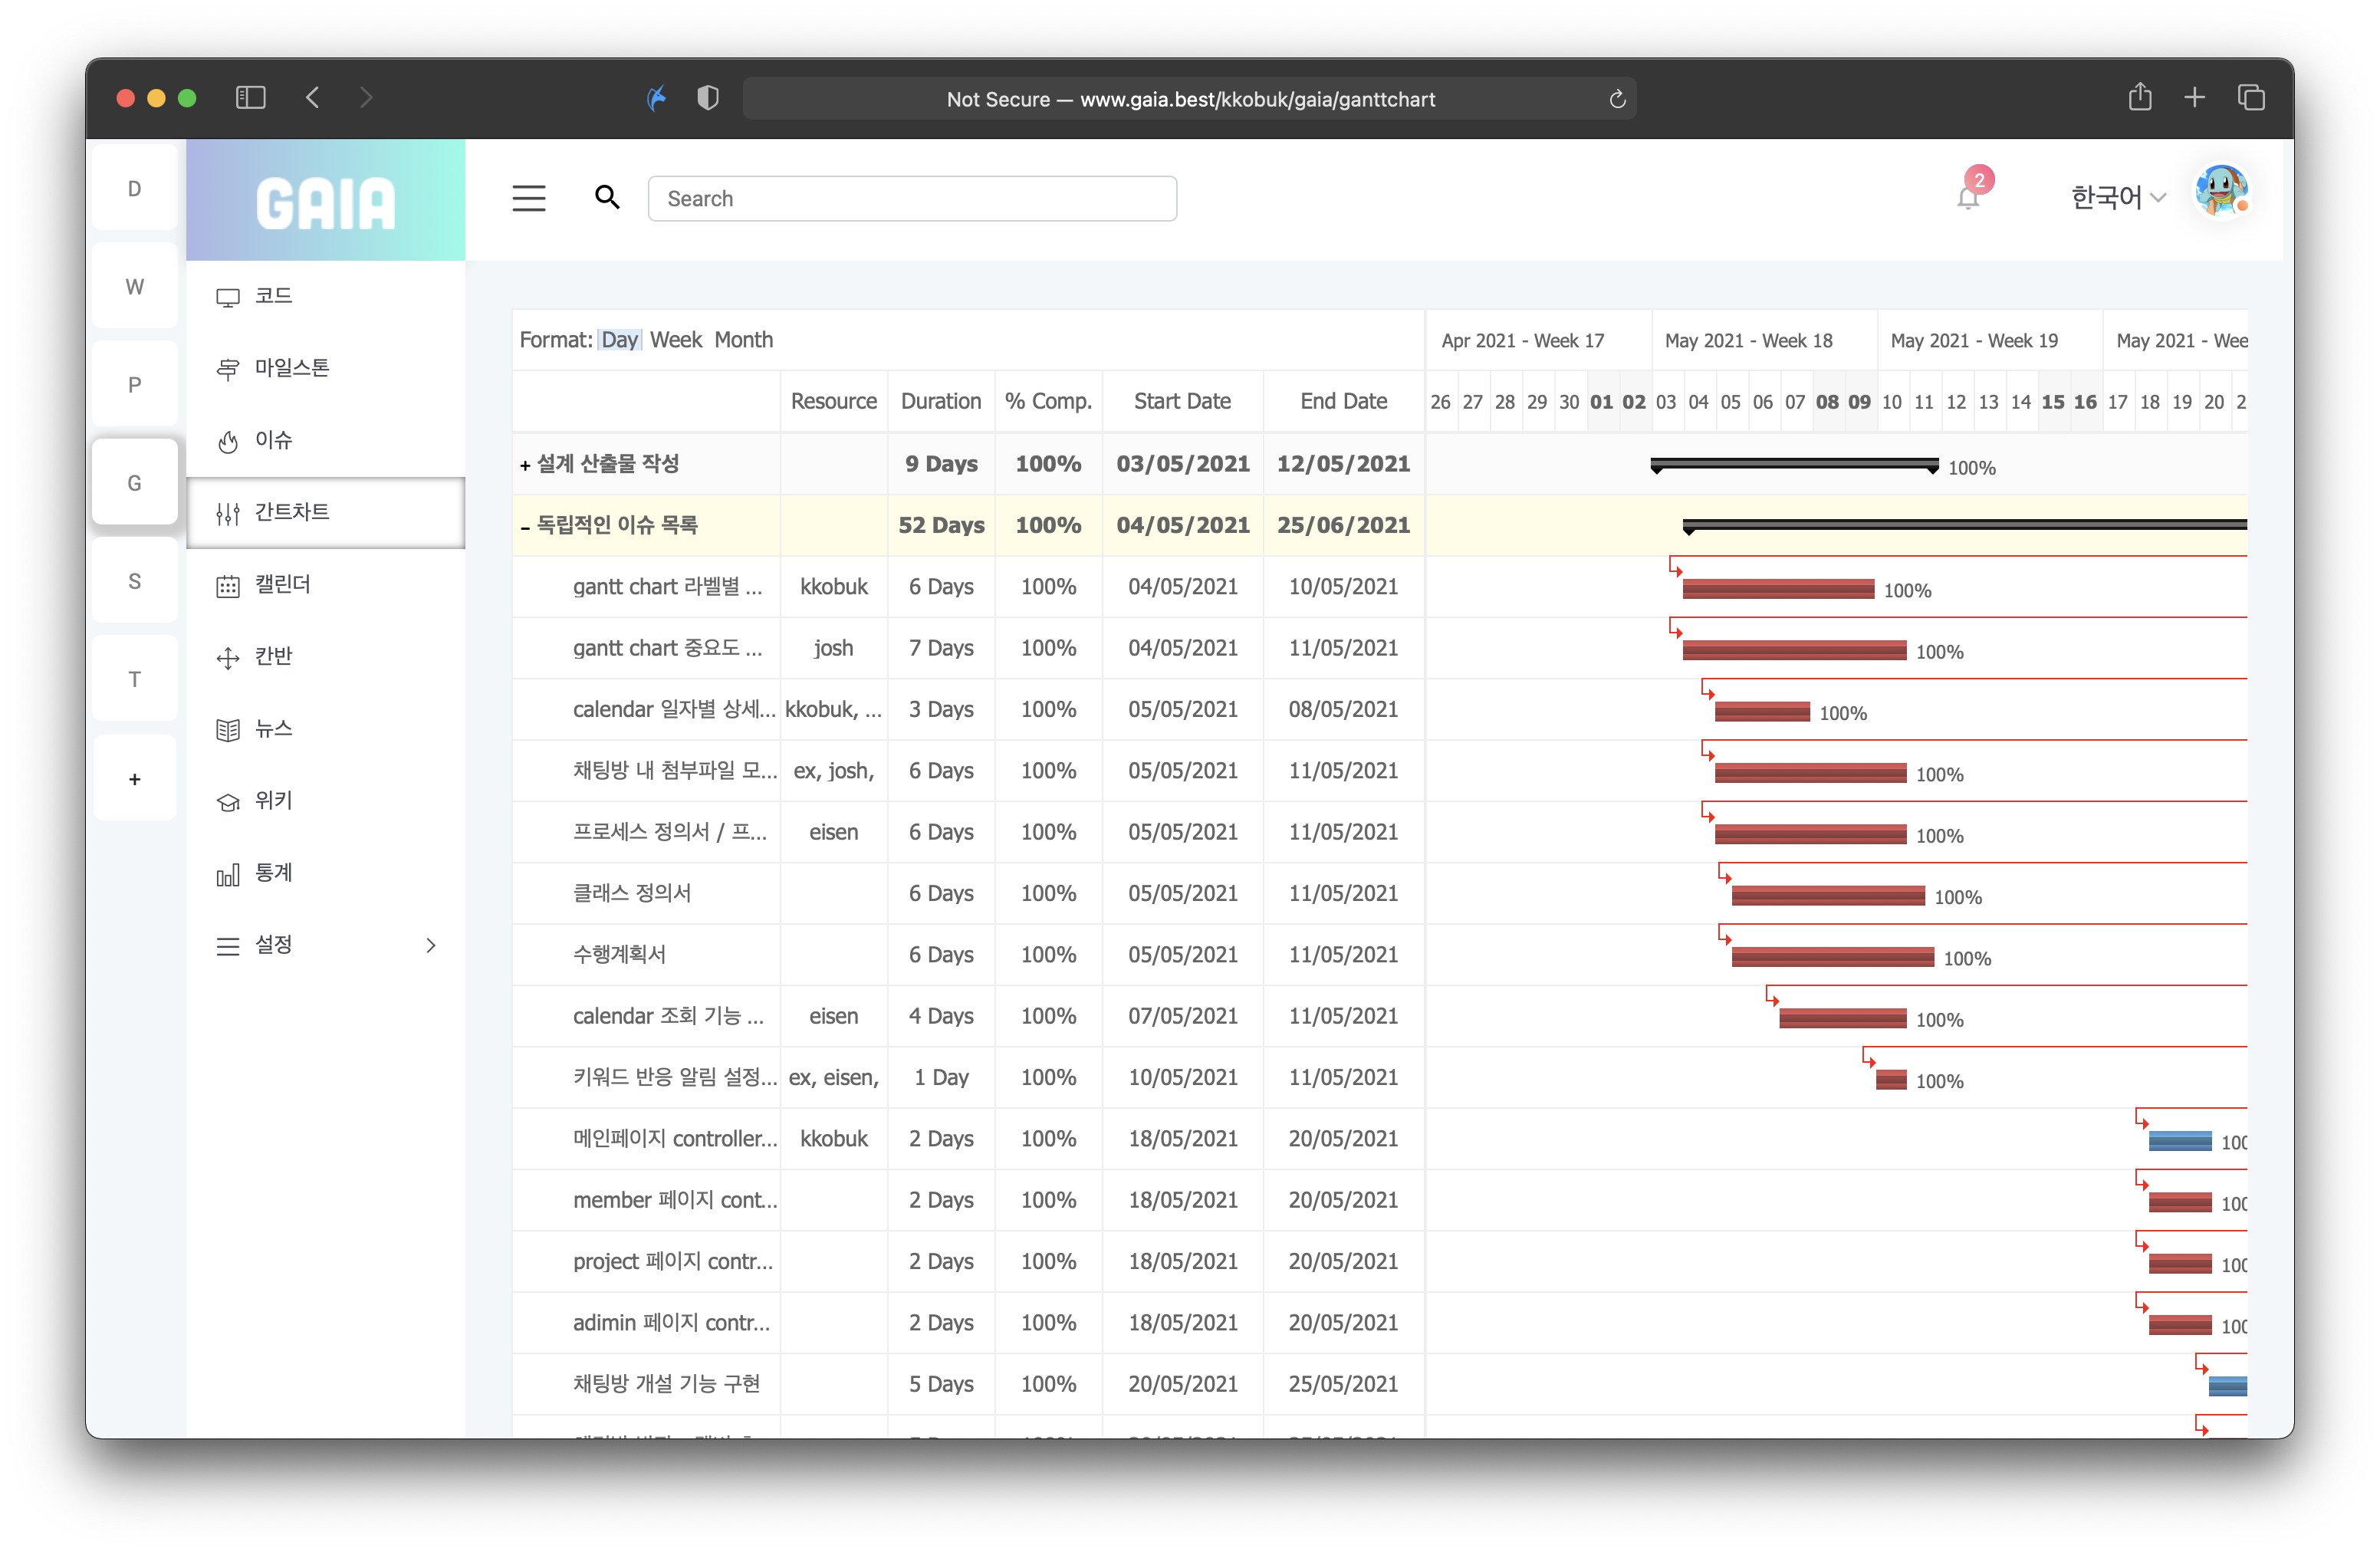This screenshot has width=2380, height=1552.
Task: Click the magnifier search icon
Action: click(607, 197)
